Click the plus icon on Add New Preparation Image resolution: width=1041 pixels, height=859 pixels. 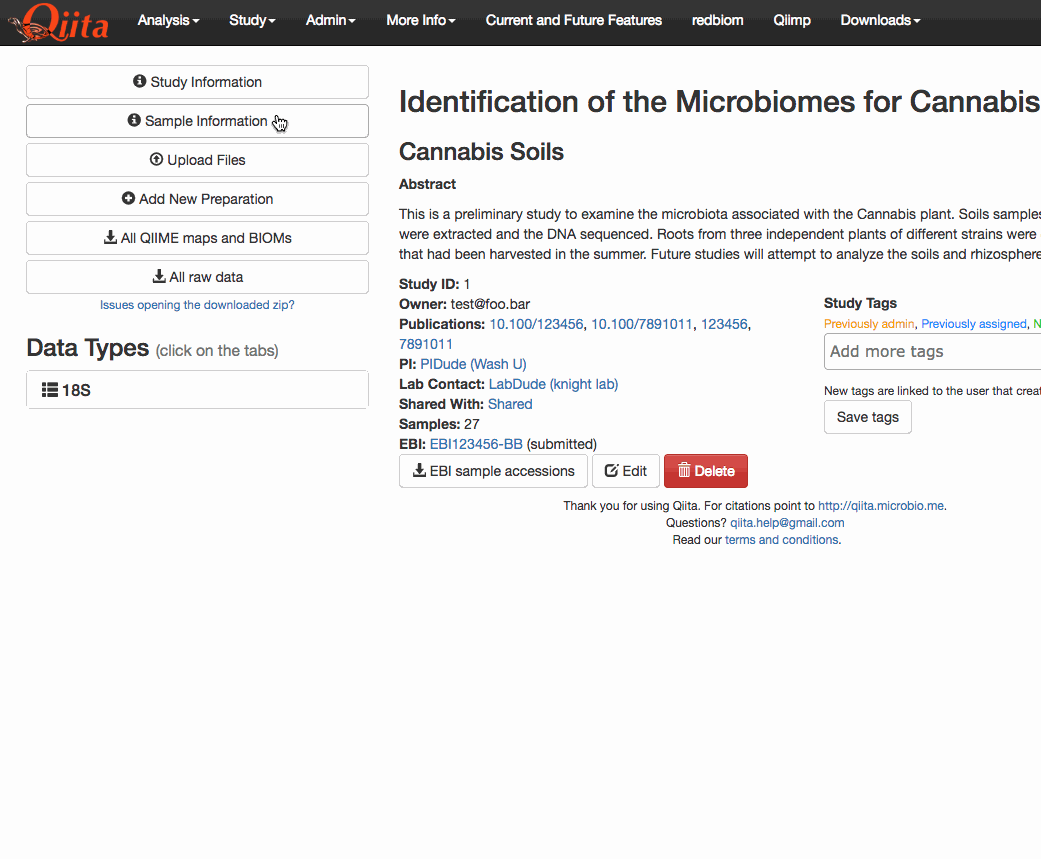coord(128,199)
